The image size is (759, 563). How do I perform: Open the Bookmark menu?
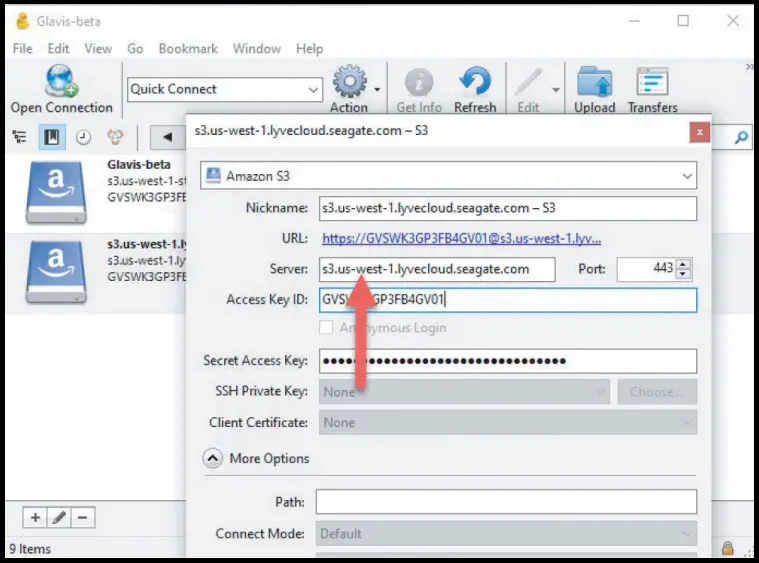point(188,48)
